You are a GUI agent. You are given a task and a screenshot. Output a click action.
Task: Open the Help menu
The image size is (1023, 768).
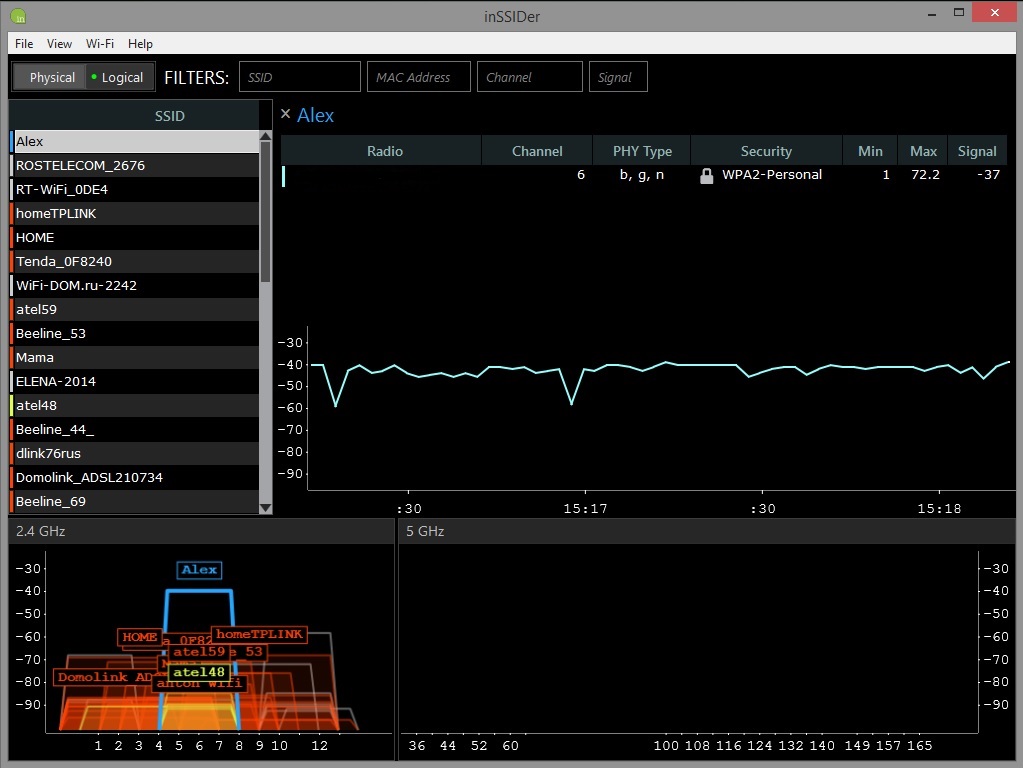(x=140, y=43)
